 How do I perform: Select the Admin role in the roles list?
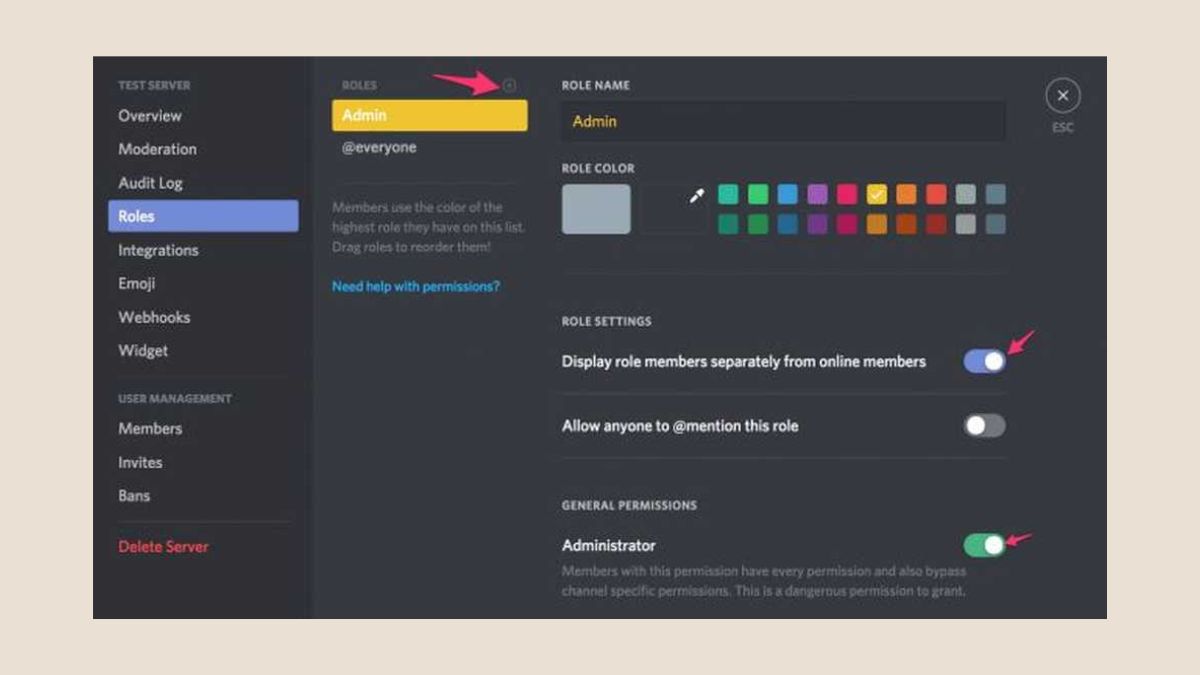tap(429, 115)
